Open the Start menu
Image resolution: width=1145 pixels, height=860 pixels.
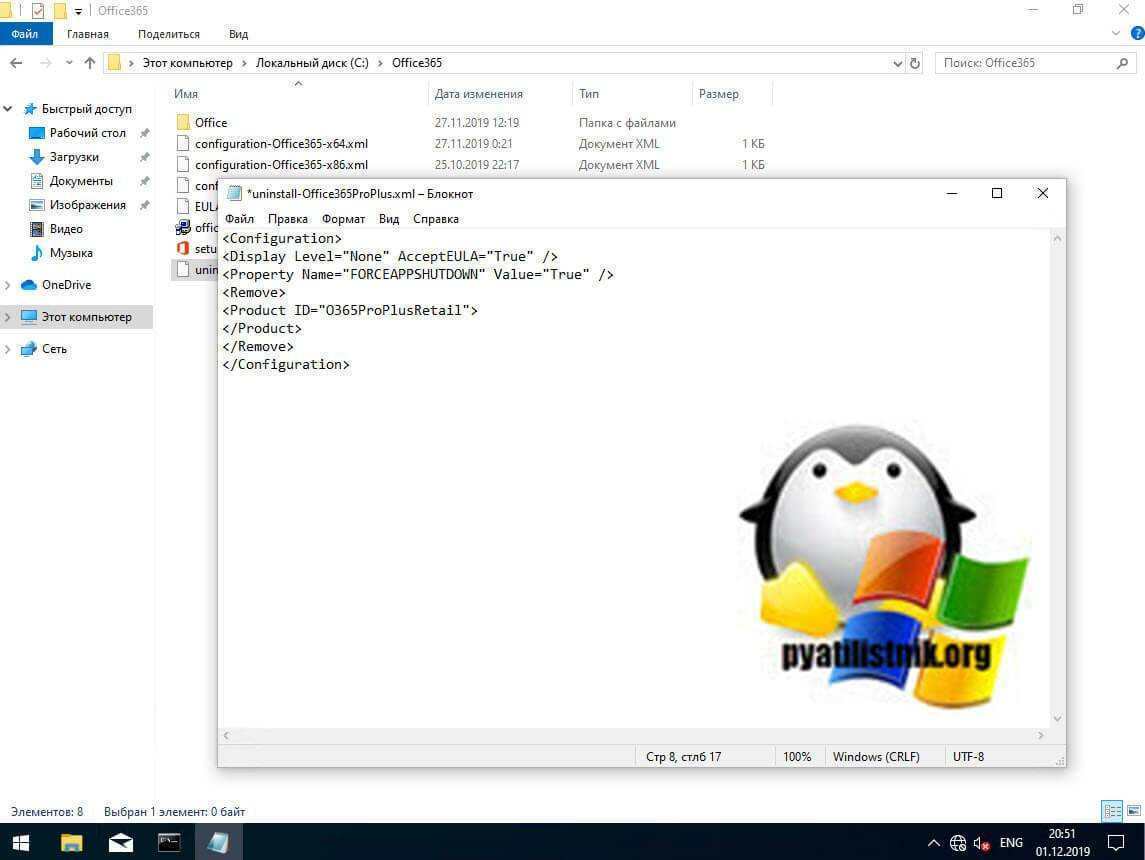coord(20,843)
